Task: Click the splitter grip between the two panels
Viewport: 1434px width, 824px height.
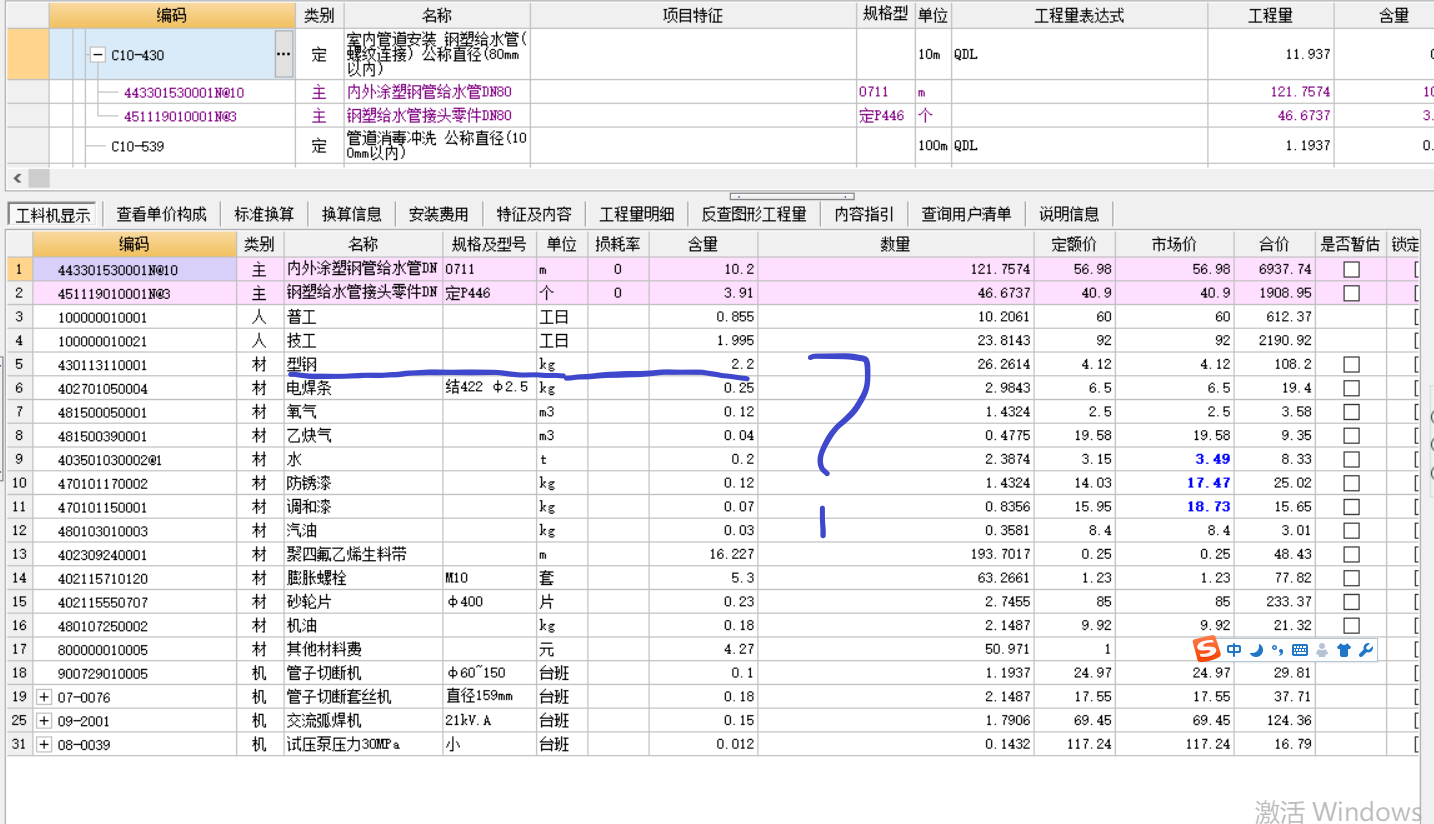Action: click(x=792, y=196)
